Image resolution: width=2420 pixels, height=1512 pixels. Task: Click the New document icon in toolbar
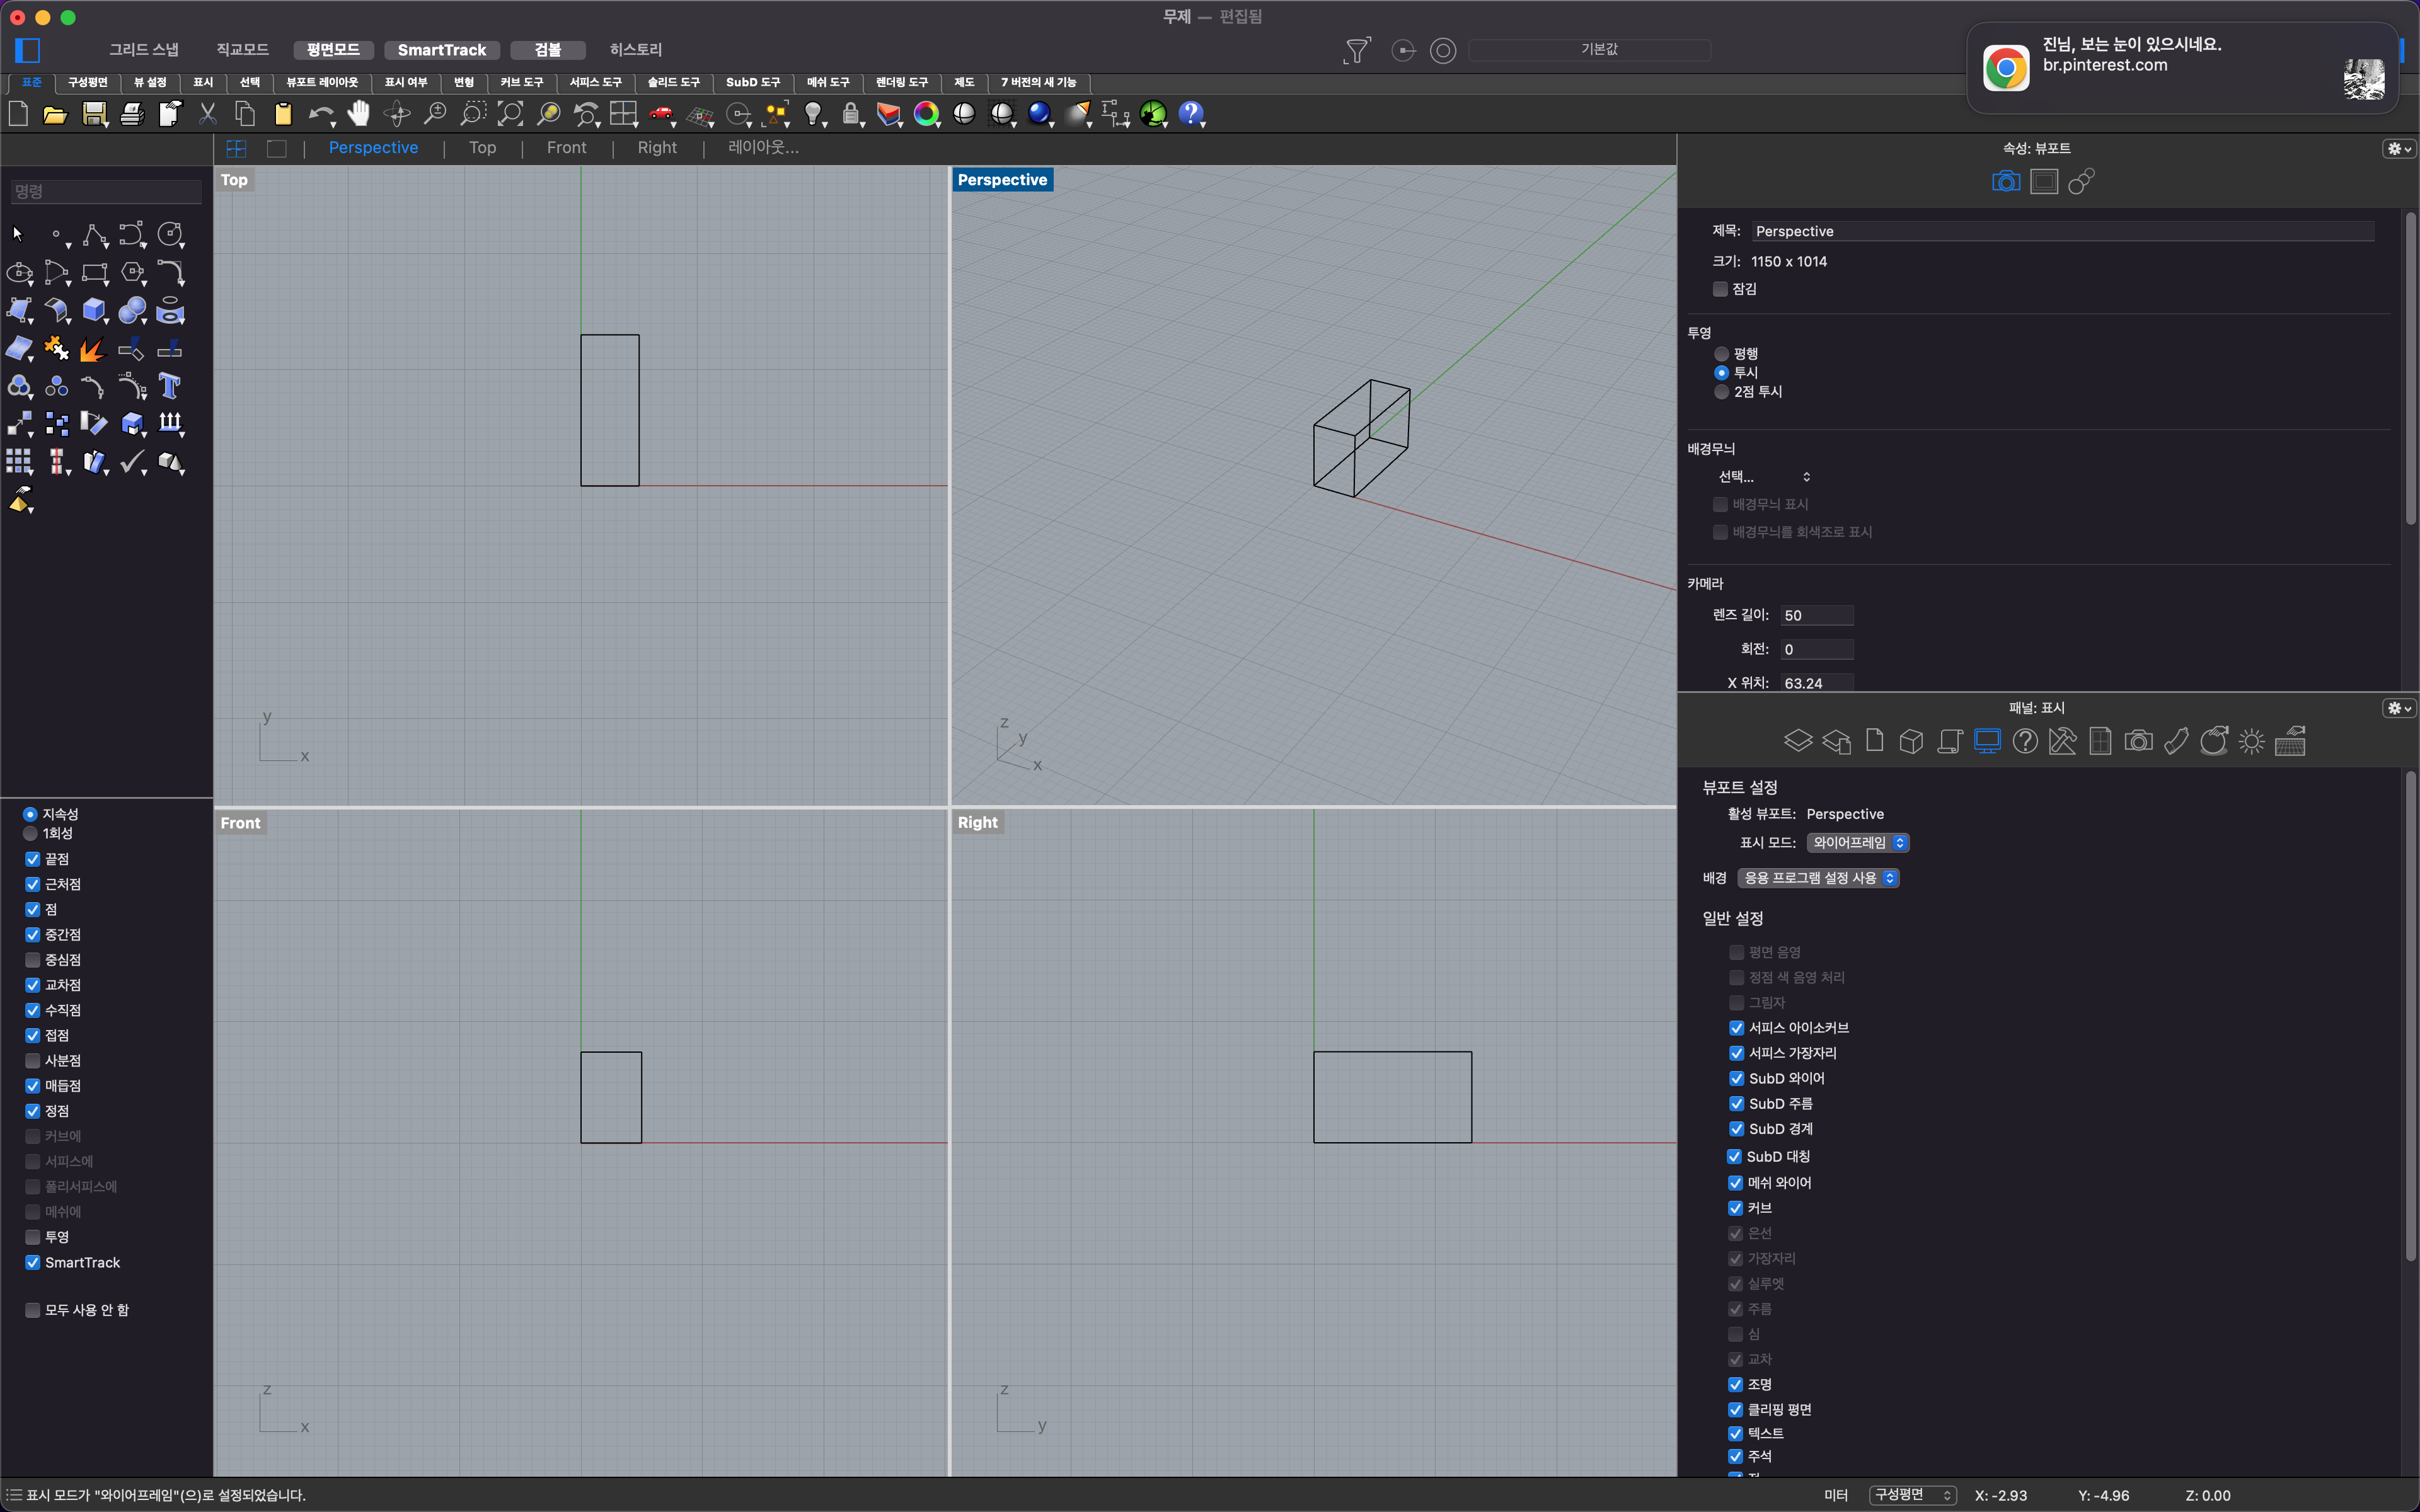tap(18, 114)
